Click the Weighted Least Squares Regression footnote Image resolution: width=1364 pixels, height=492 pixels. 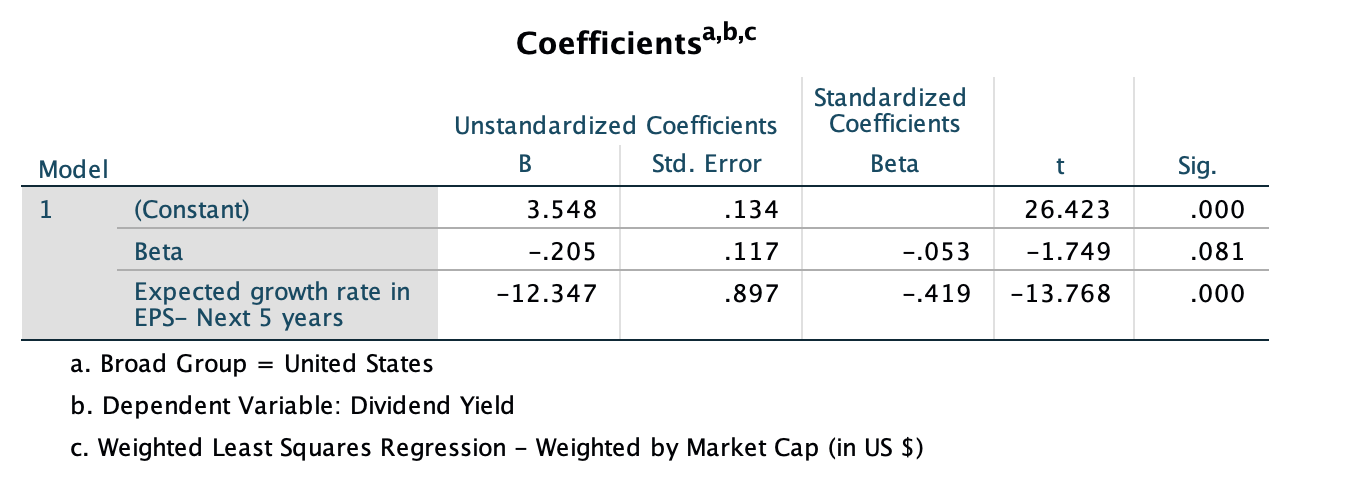[x=496, y=448]
